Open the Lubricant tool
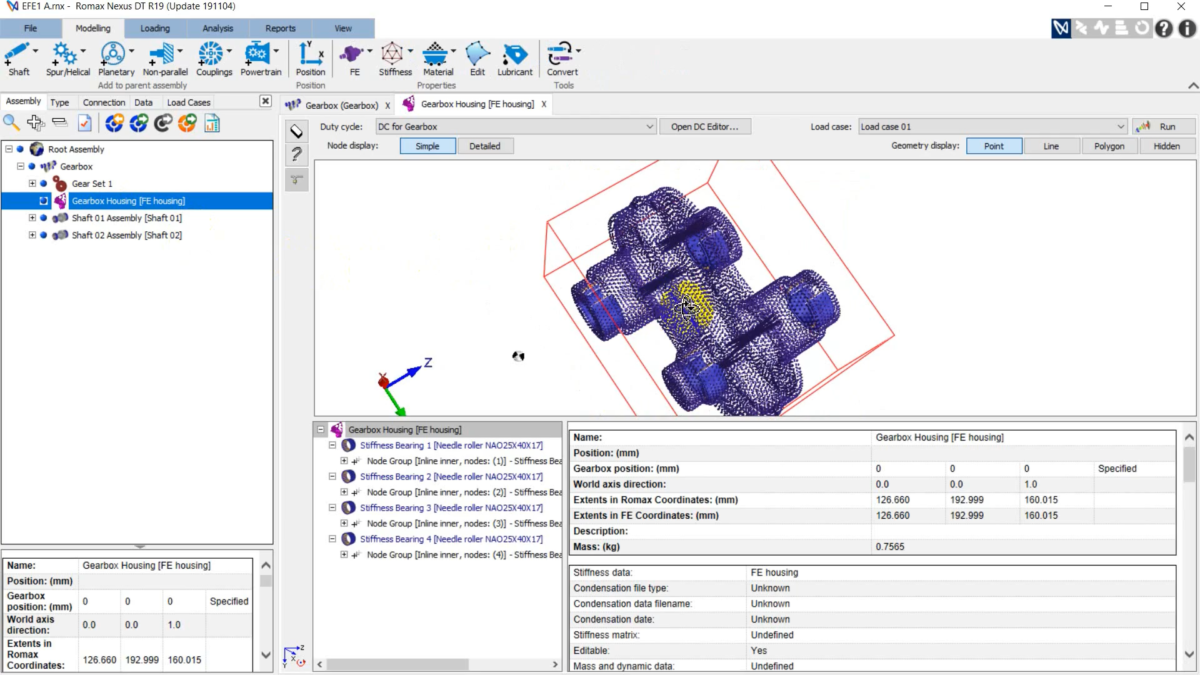The width and height of the screenshot is (1200, 675). click(515, 58)
